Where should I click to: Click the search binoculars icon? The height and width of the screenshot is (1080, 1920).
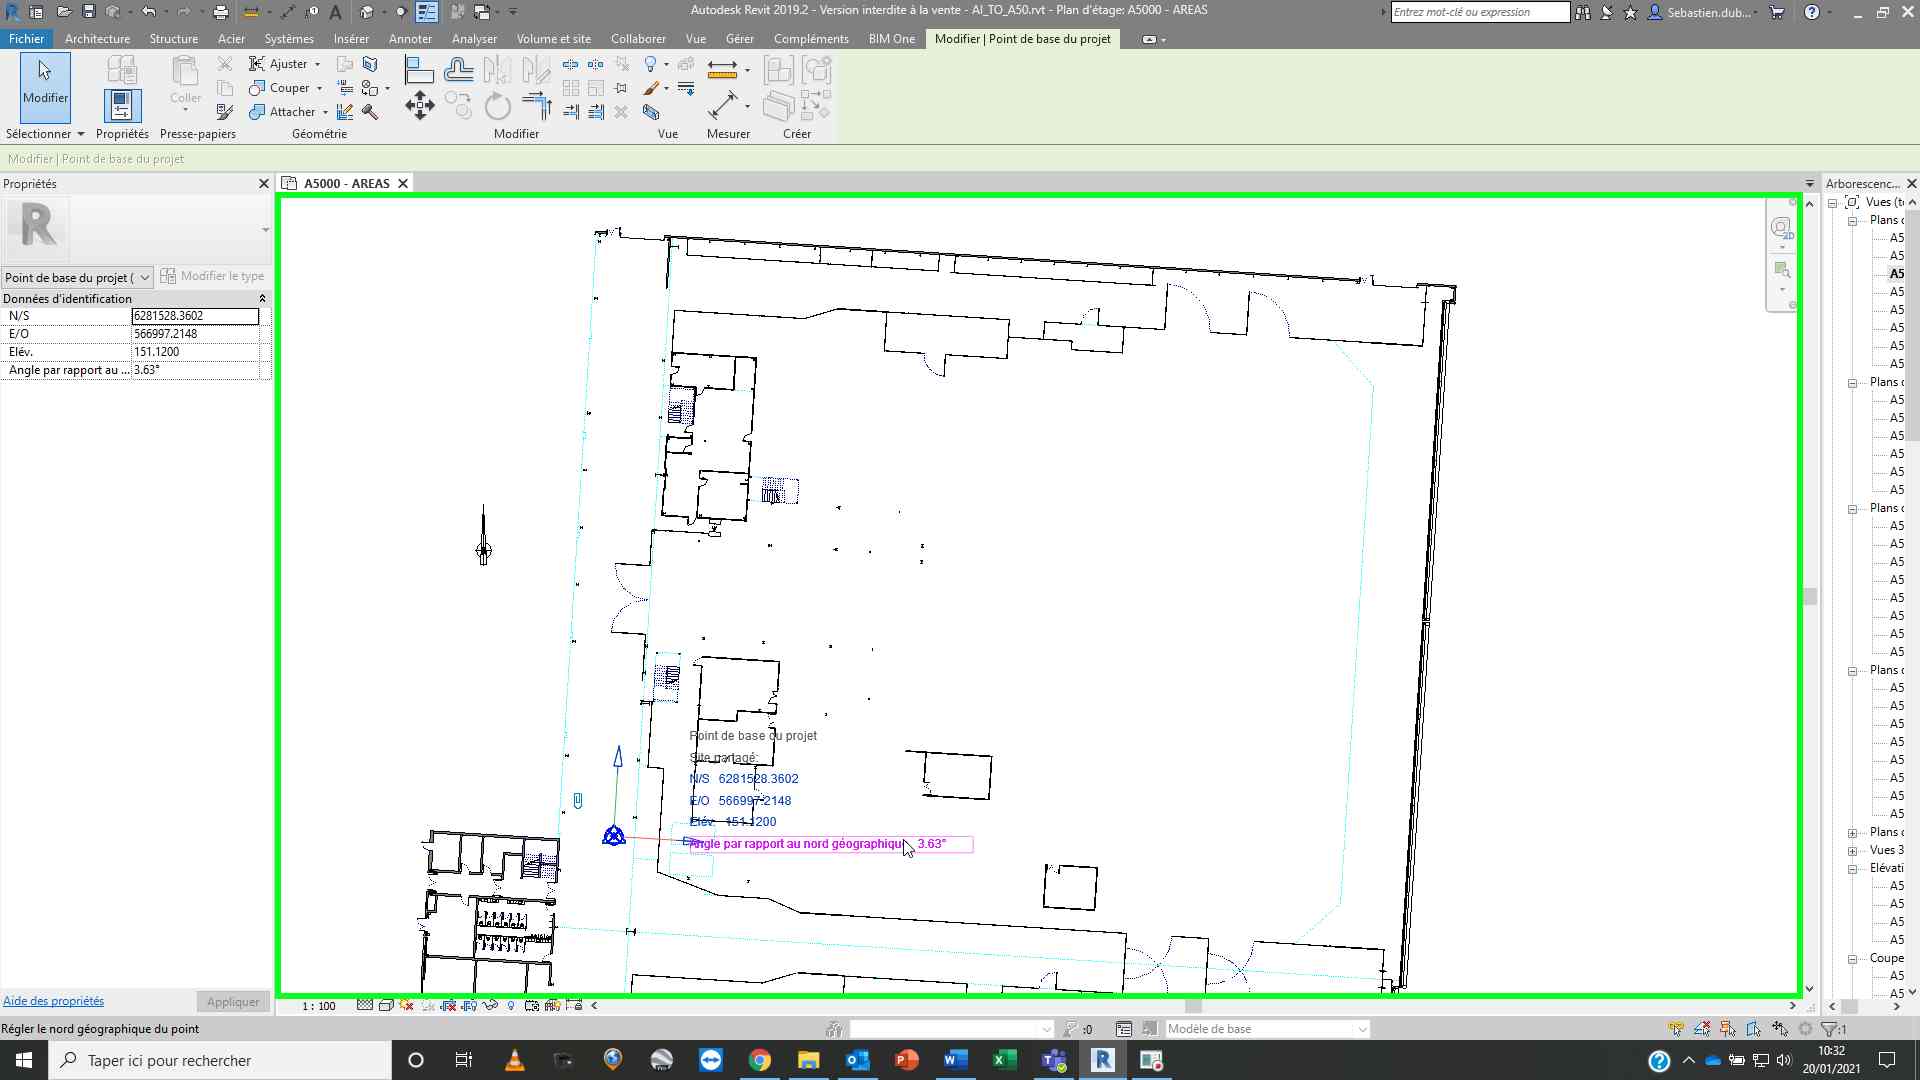(x=1583, y=12)
